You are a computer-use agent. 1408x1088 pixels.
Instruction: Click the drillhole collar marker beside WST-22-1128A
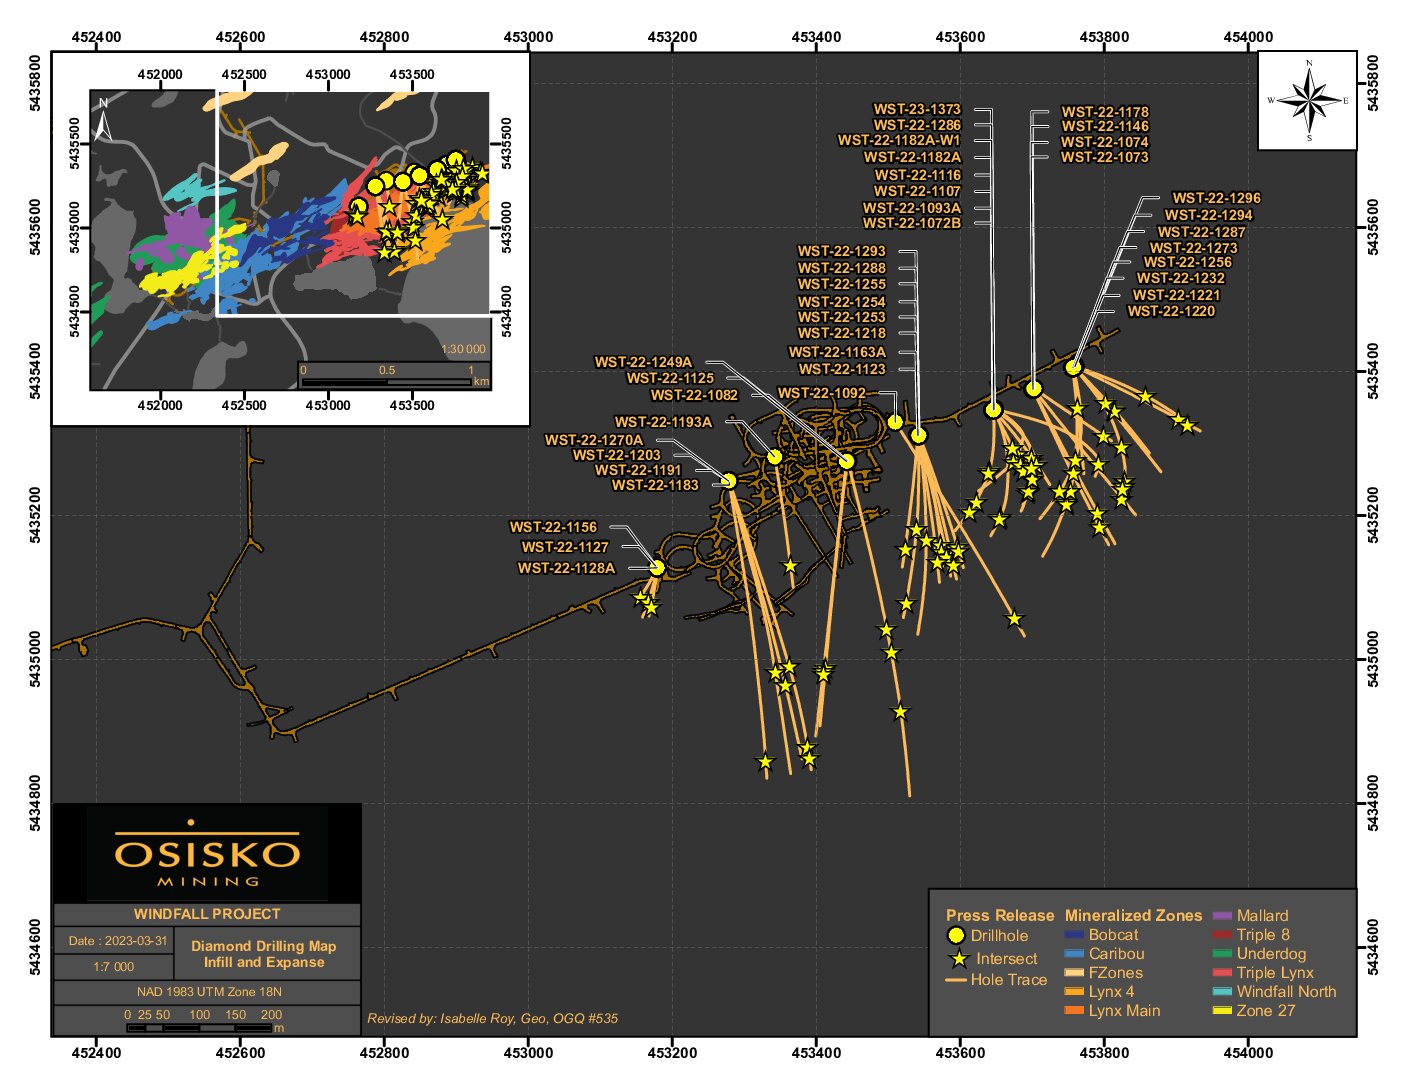coord(657,568)
